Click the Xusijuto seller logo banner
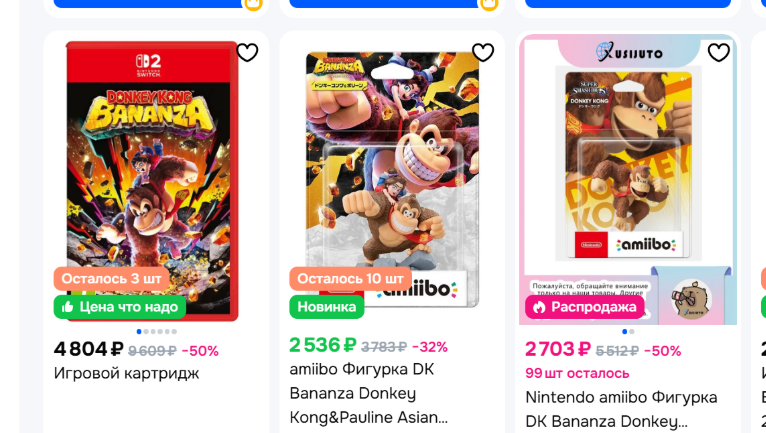The image size is (766, 433). click(x=630, y=52)
